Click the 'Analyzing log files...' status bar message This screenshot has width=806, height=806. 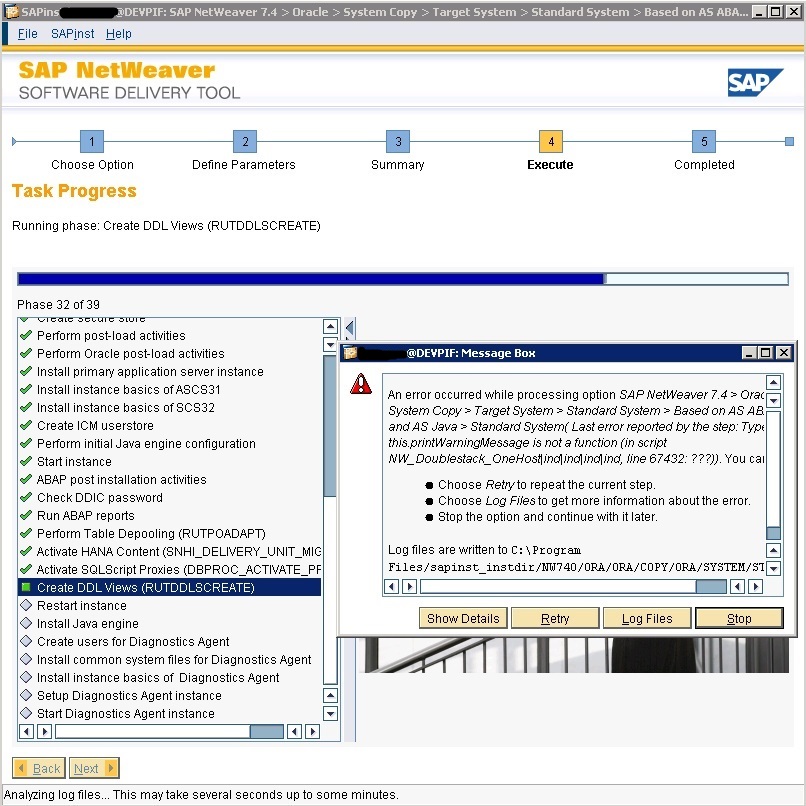click(x=201, y=795)
